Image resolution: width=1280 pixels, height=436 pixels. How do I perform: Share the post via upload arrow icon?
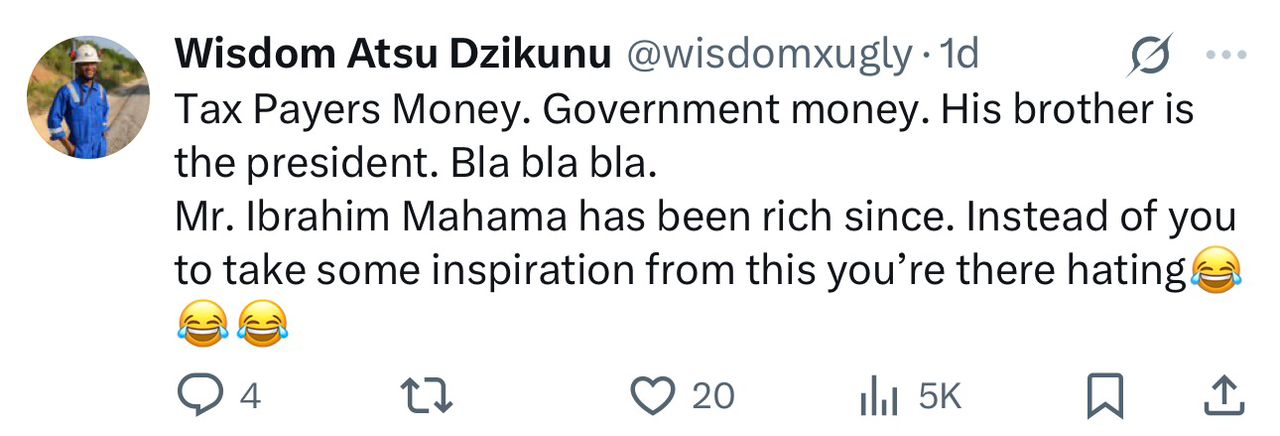(1221, 397)
